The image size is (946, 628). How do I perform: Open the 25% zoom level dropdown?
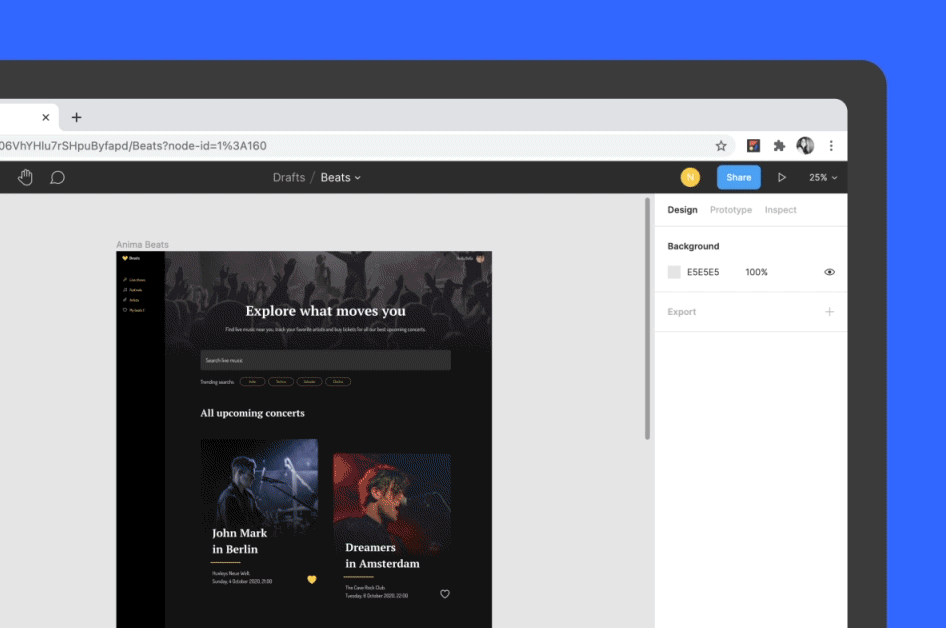[x=823, y=177]
